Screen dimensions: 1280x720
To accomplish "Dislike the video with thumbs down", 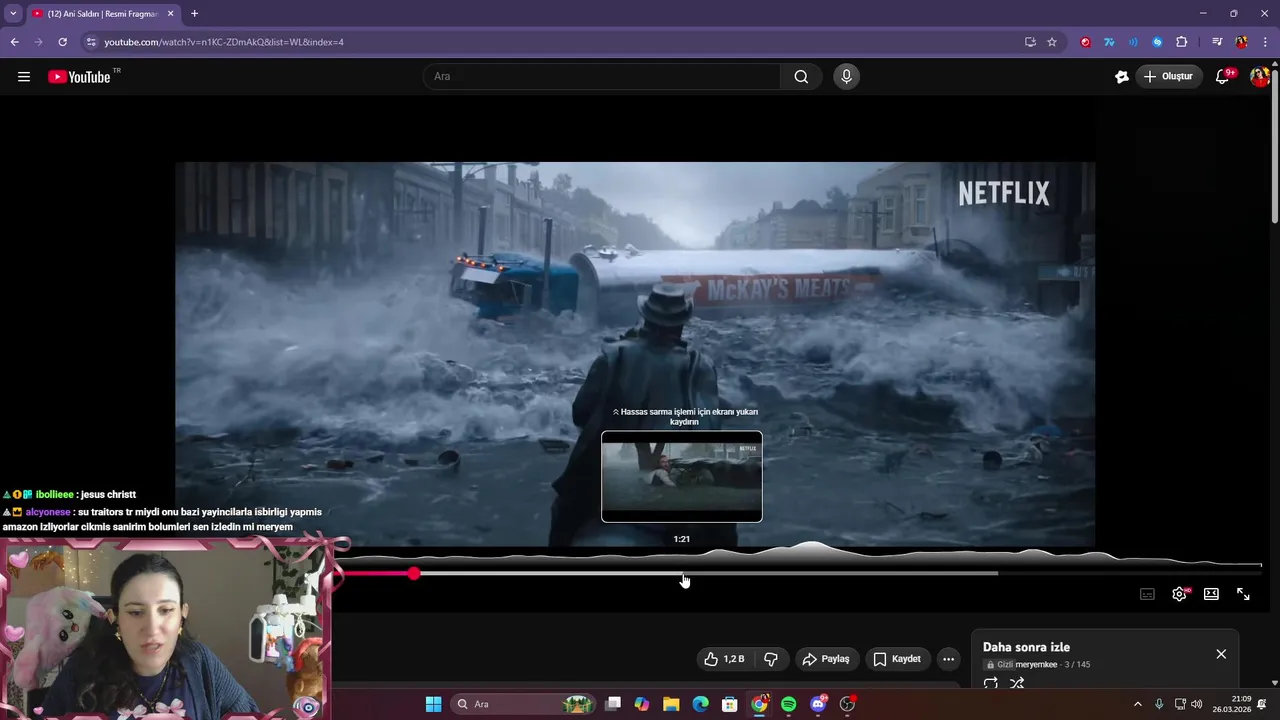I will click(771, 659).
